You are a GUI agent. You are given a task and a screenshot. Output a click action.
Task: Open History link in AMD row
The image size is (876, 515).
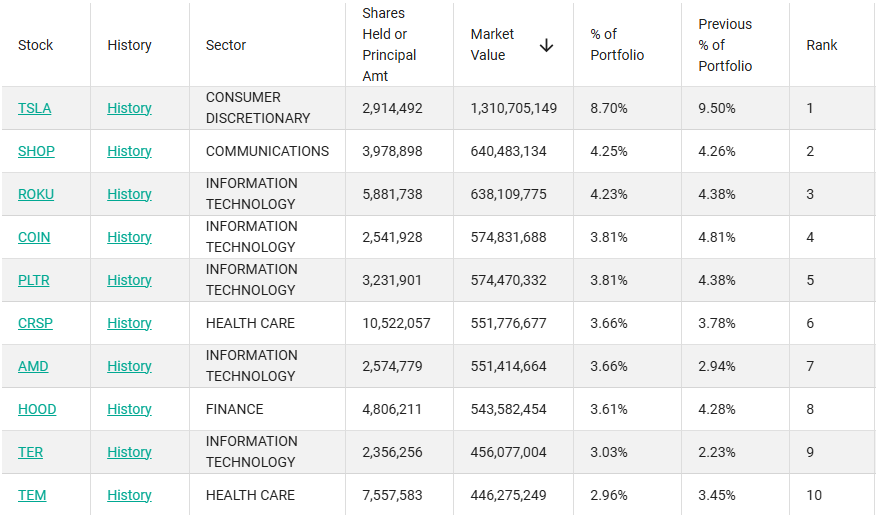tap(129, 366)
